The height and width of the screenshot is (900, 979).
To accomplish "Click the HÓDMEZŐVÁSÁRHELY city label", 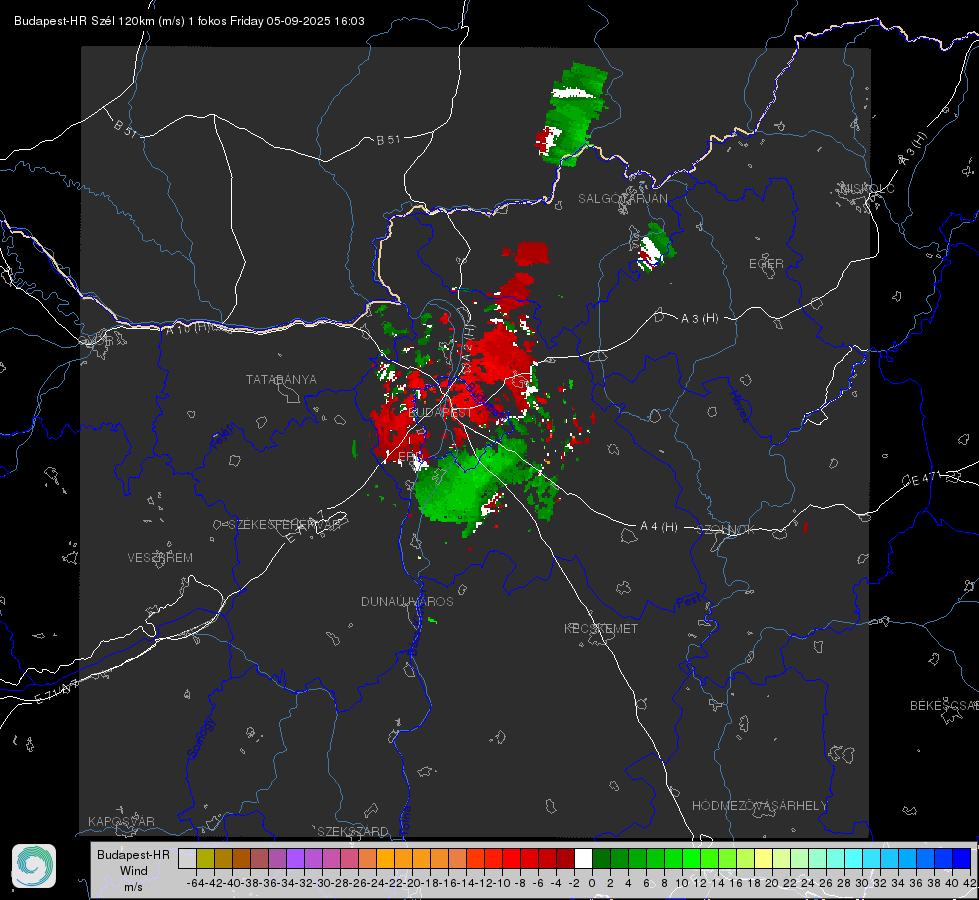I will (x=759, y=806).
